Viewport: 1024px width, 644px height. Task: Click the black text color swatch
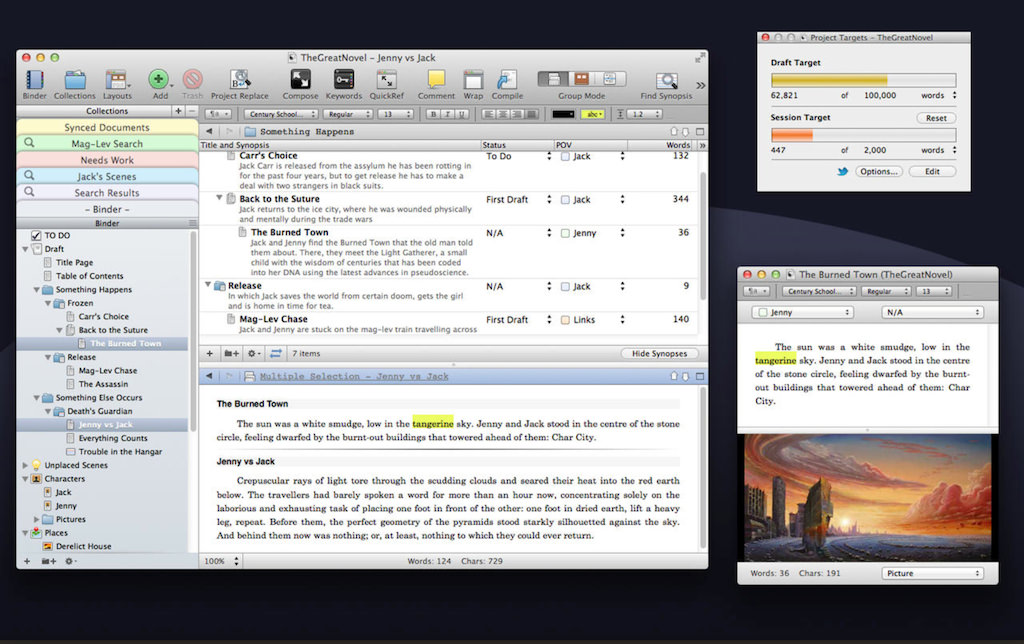[563, 114]
